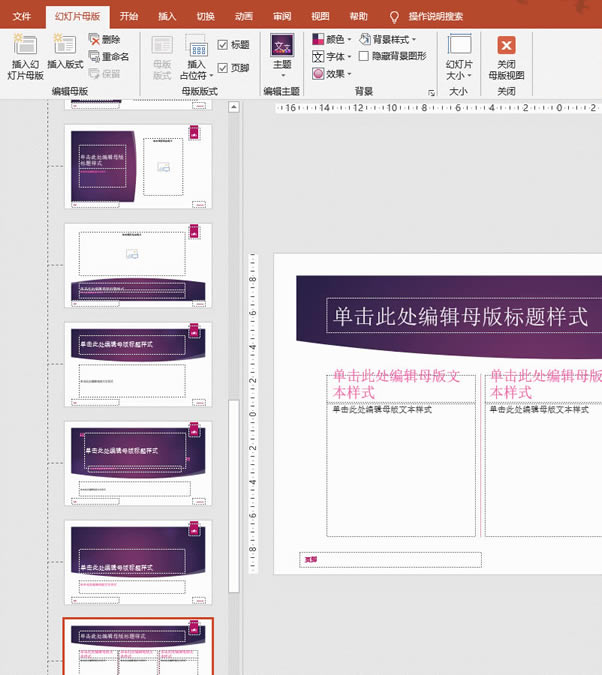
Task: Open the Slide Size dropdown (幻灯片大小)
Action: pyautogui.click(x=459, y=55)
